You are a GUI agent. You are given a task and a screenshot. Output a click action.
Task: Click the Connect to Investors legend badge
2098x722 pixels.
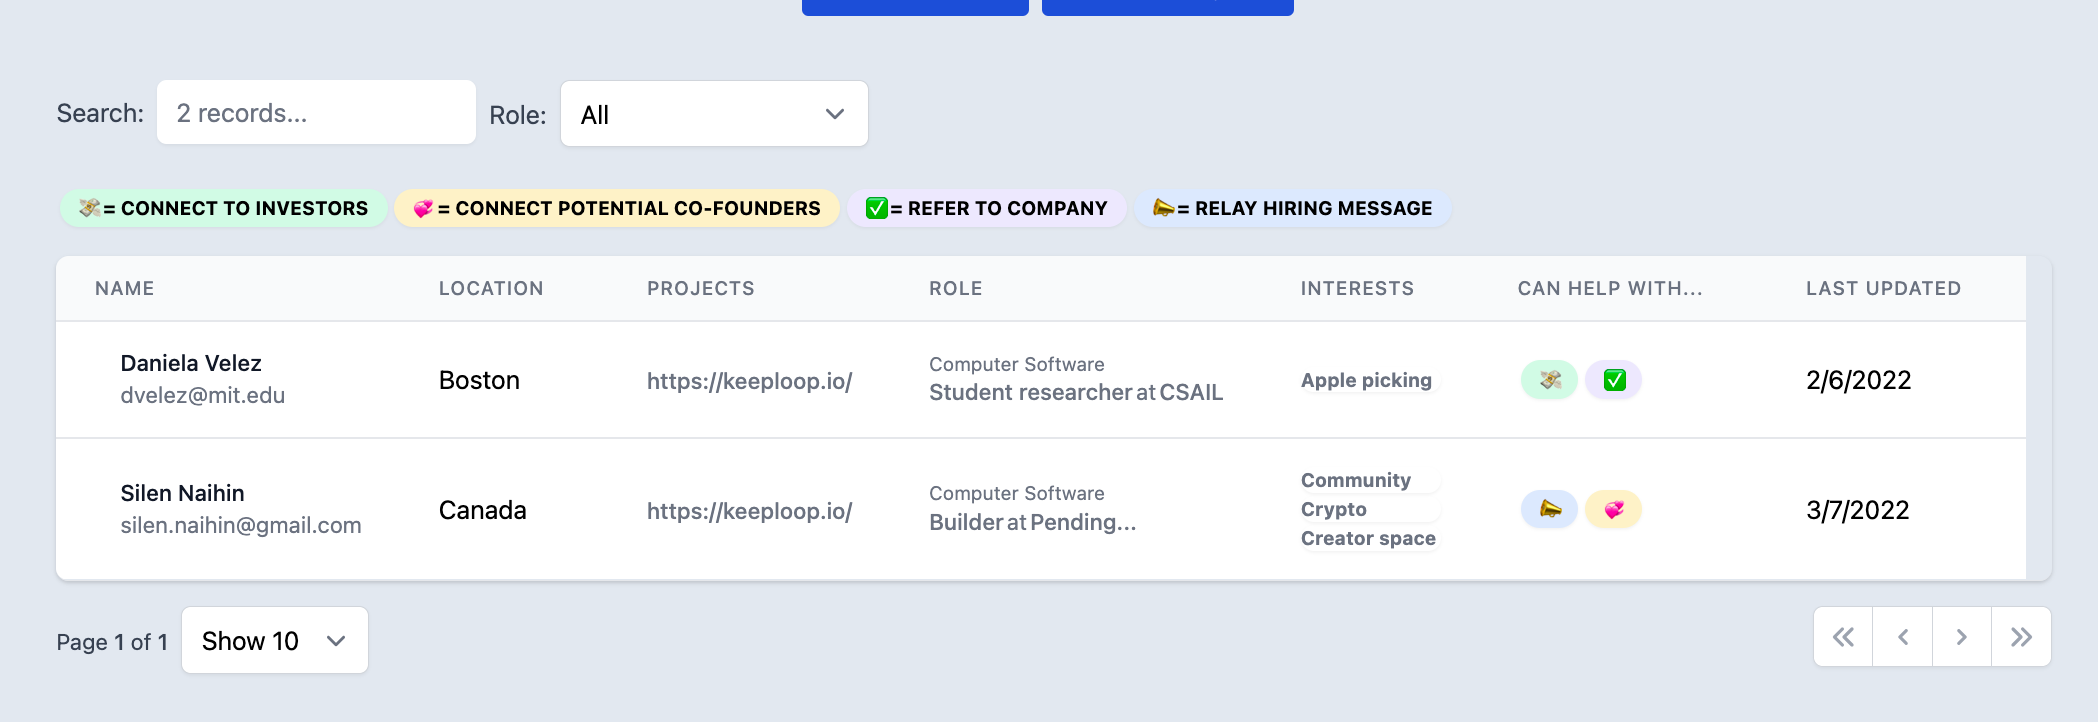pos(224,208)
